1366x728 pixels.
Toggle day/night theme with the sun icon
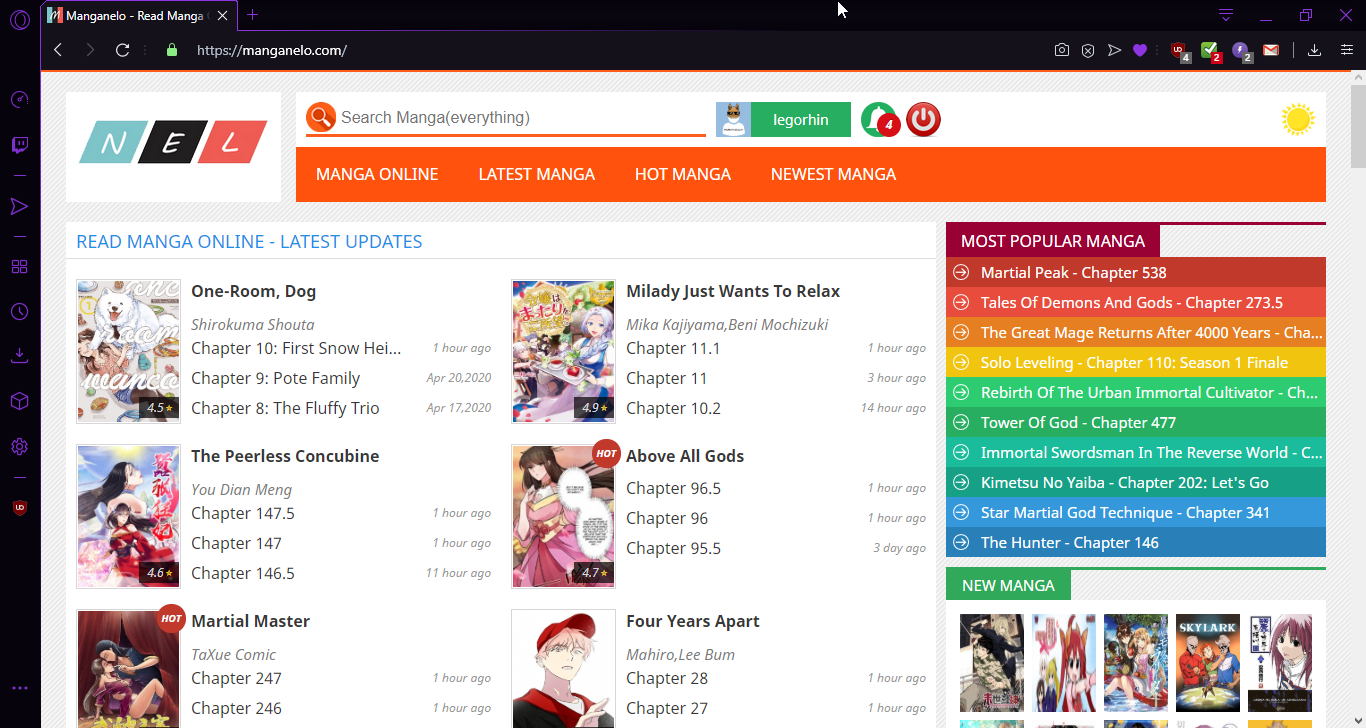tap(1298, 120)
